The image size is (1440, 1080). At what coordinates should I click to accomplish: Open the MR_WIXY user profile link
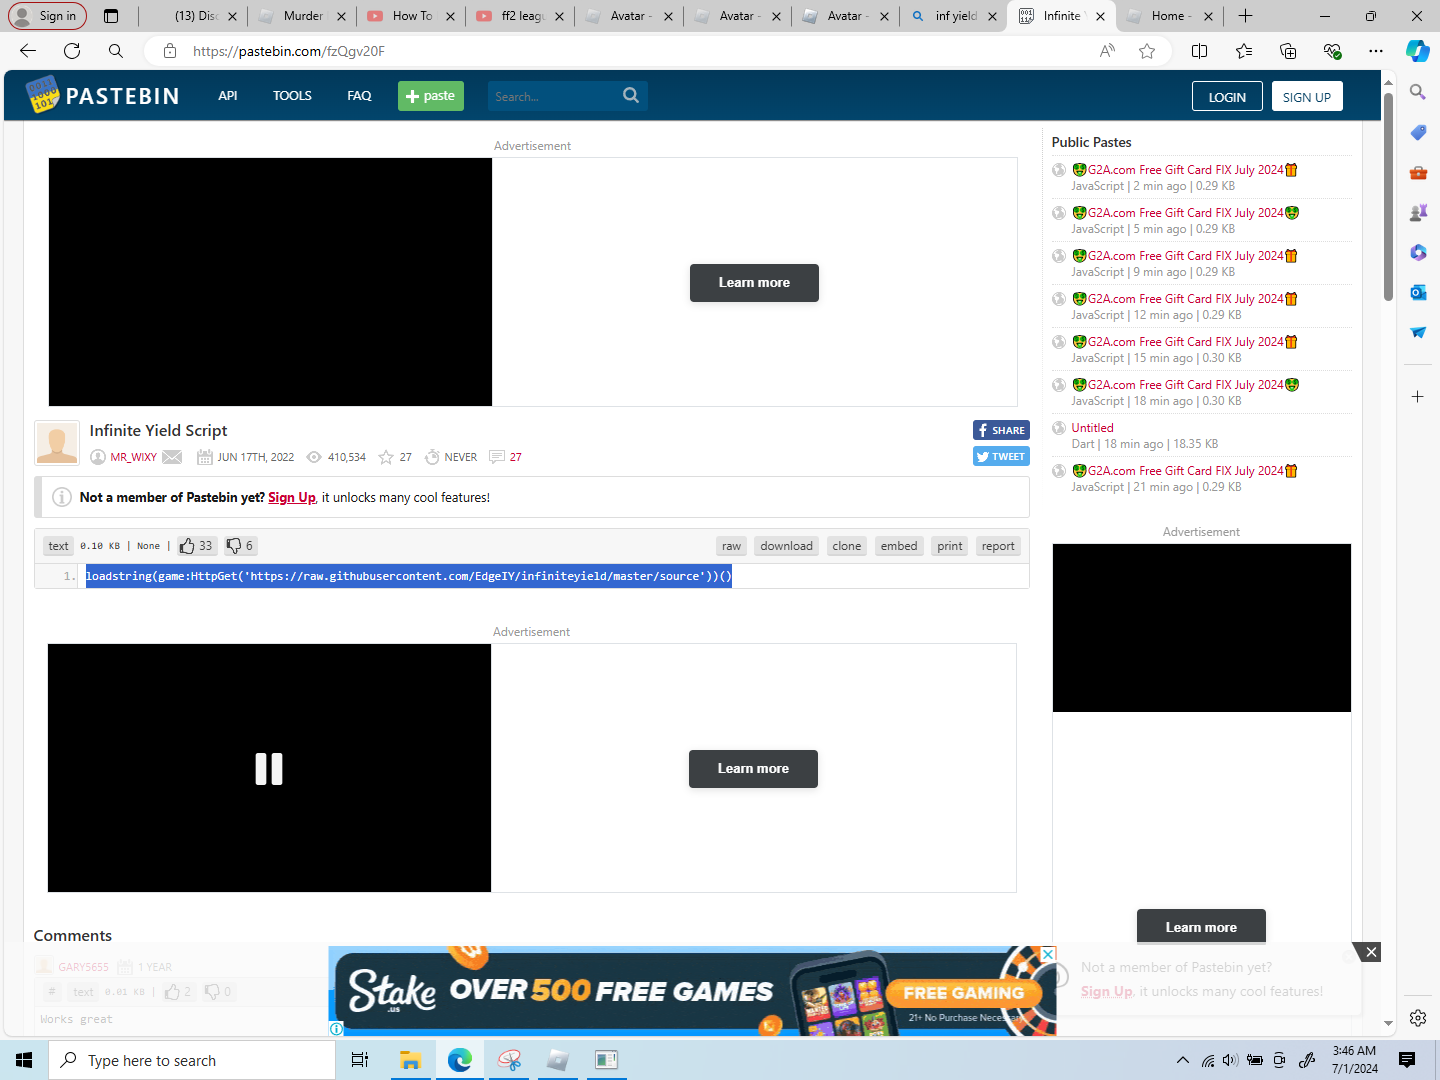pos(133,457)
